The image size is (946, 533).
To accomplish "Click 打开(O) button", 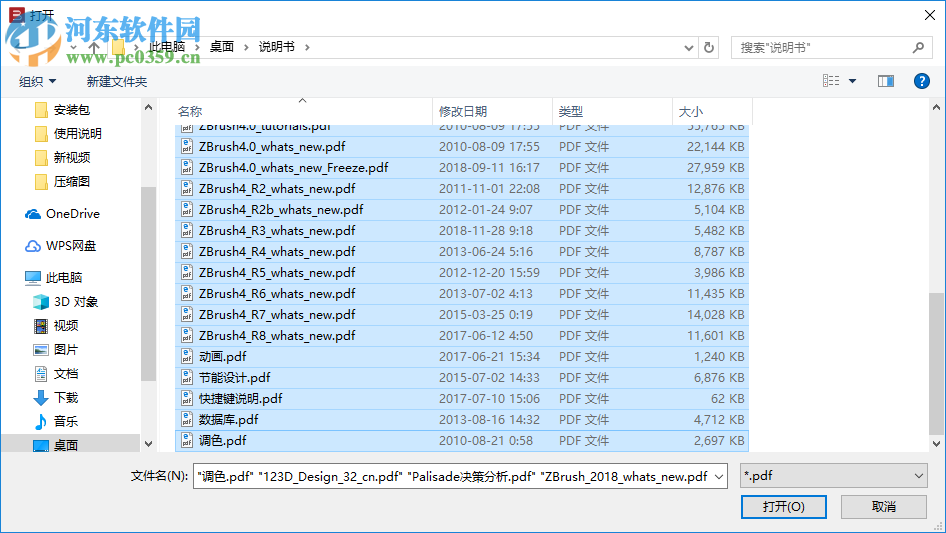I will coord(784,507).
